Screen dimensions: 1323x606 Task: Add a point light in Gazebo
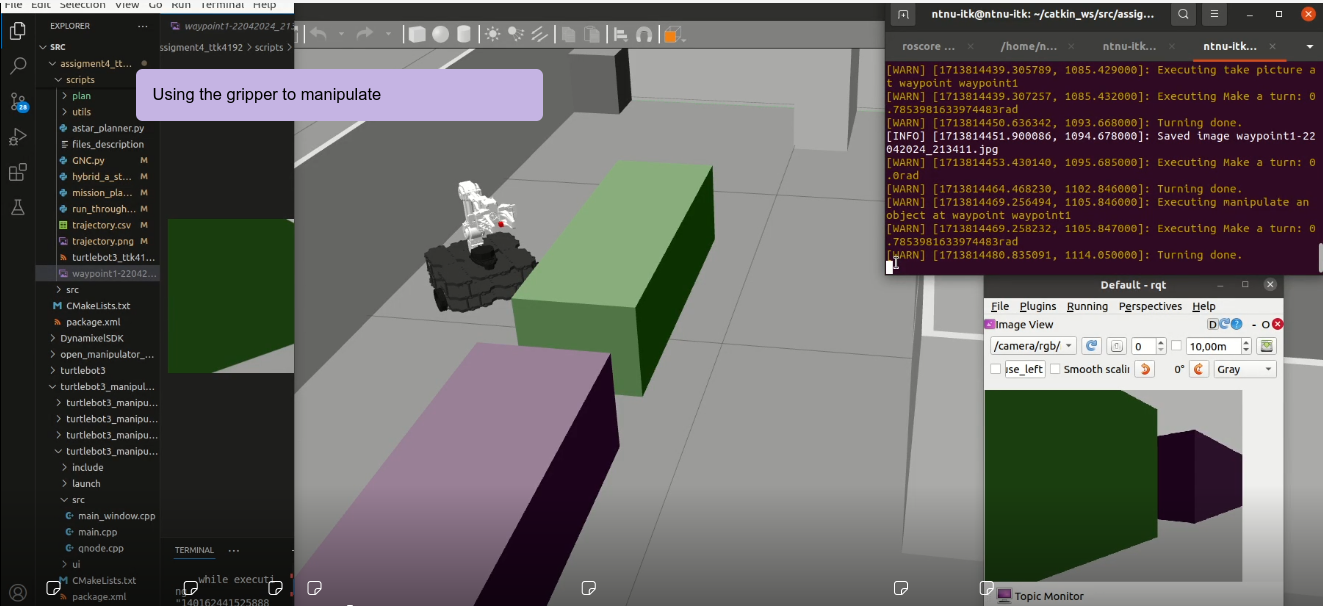coord(493,34)
